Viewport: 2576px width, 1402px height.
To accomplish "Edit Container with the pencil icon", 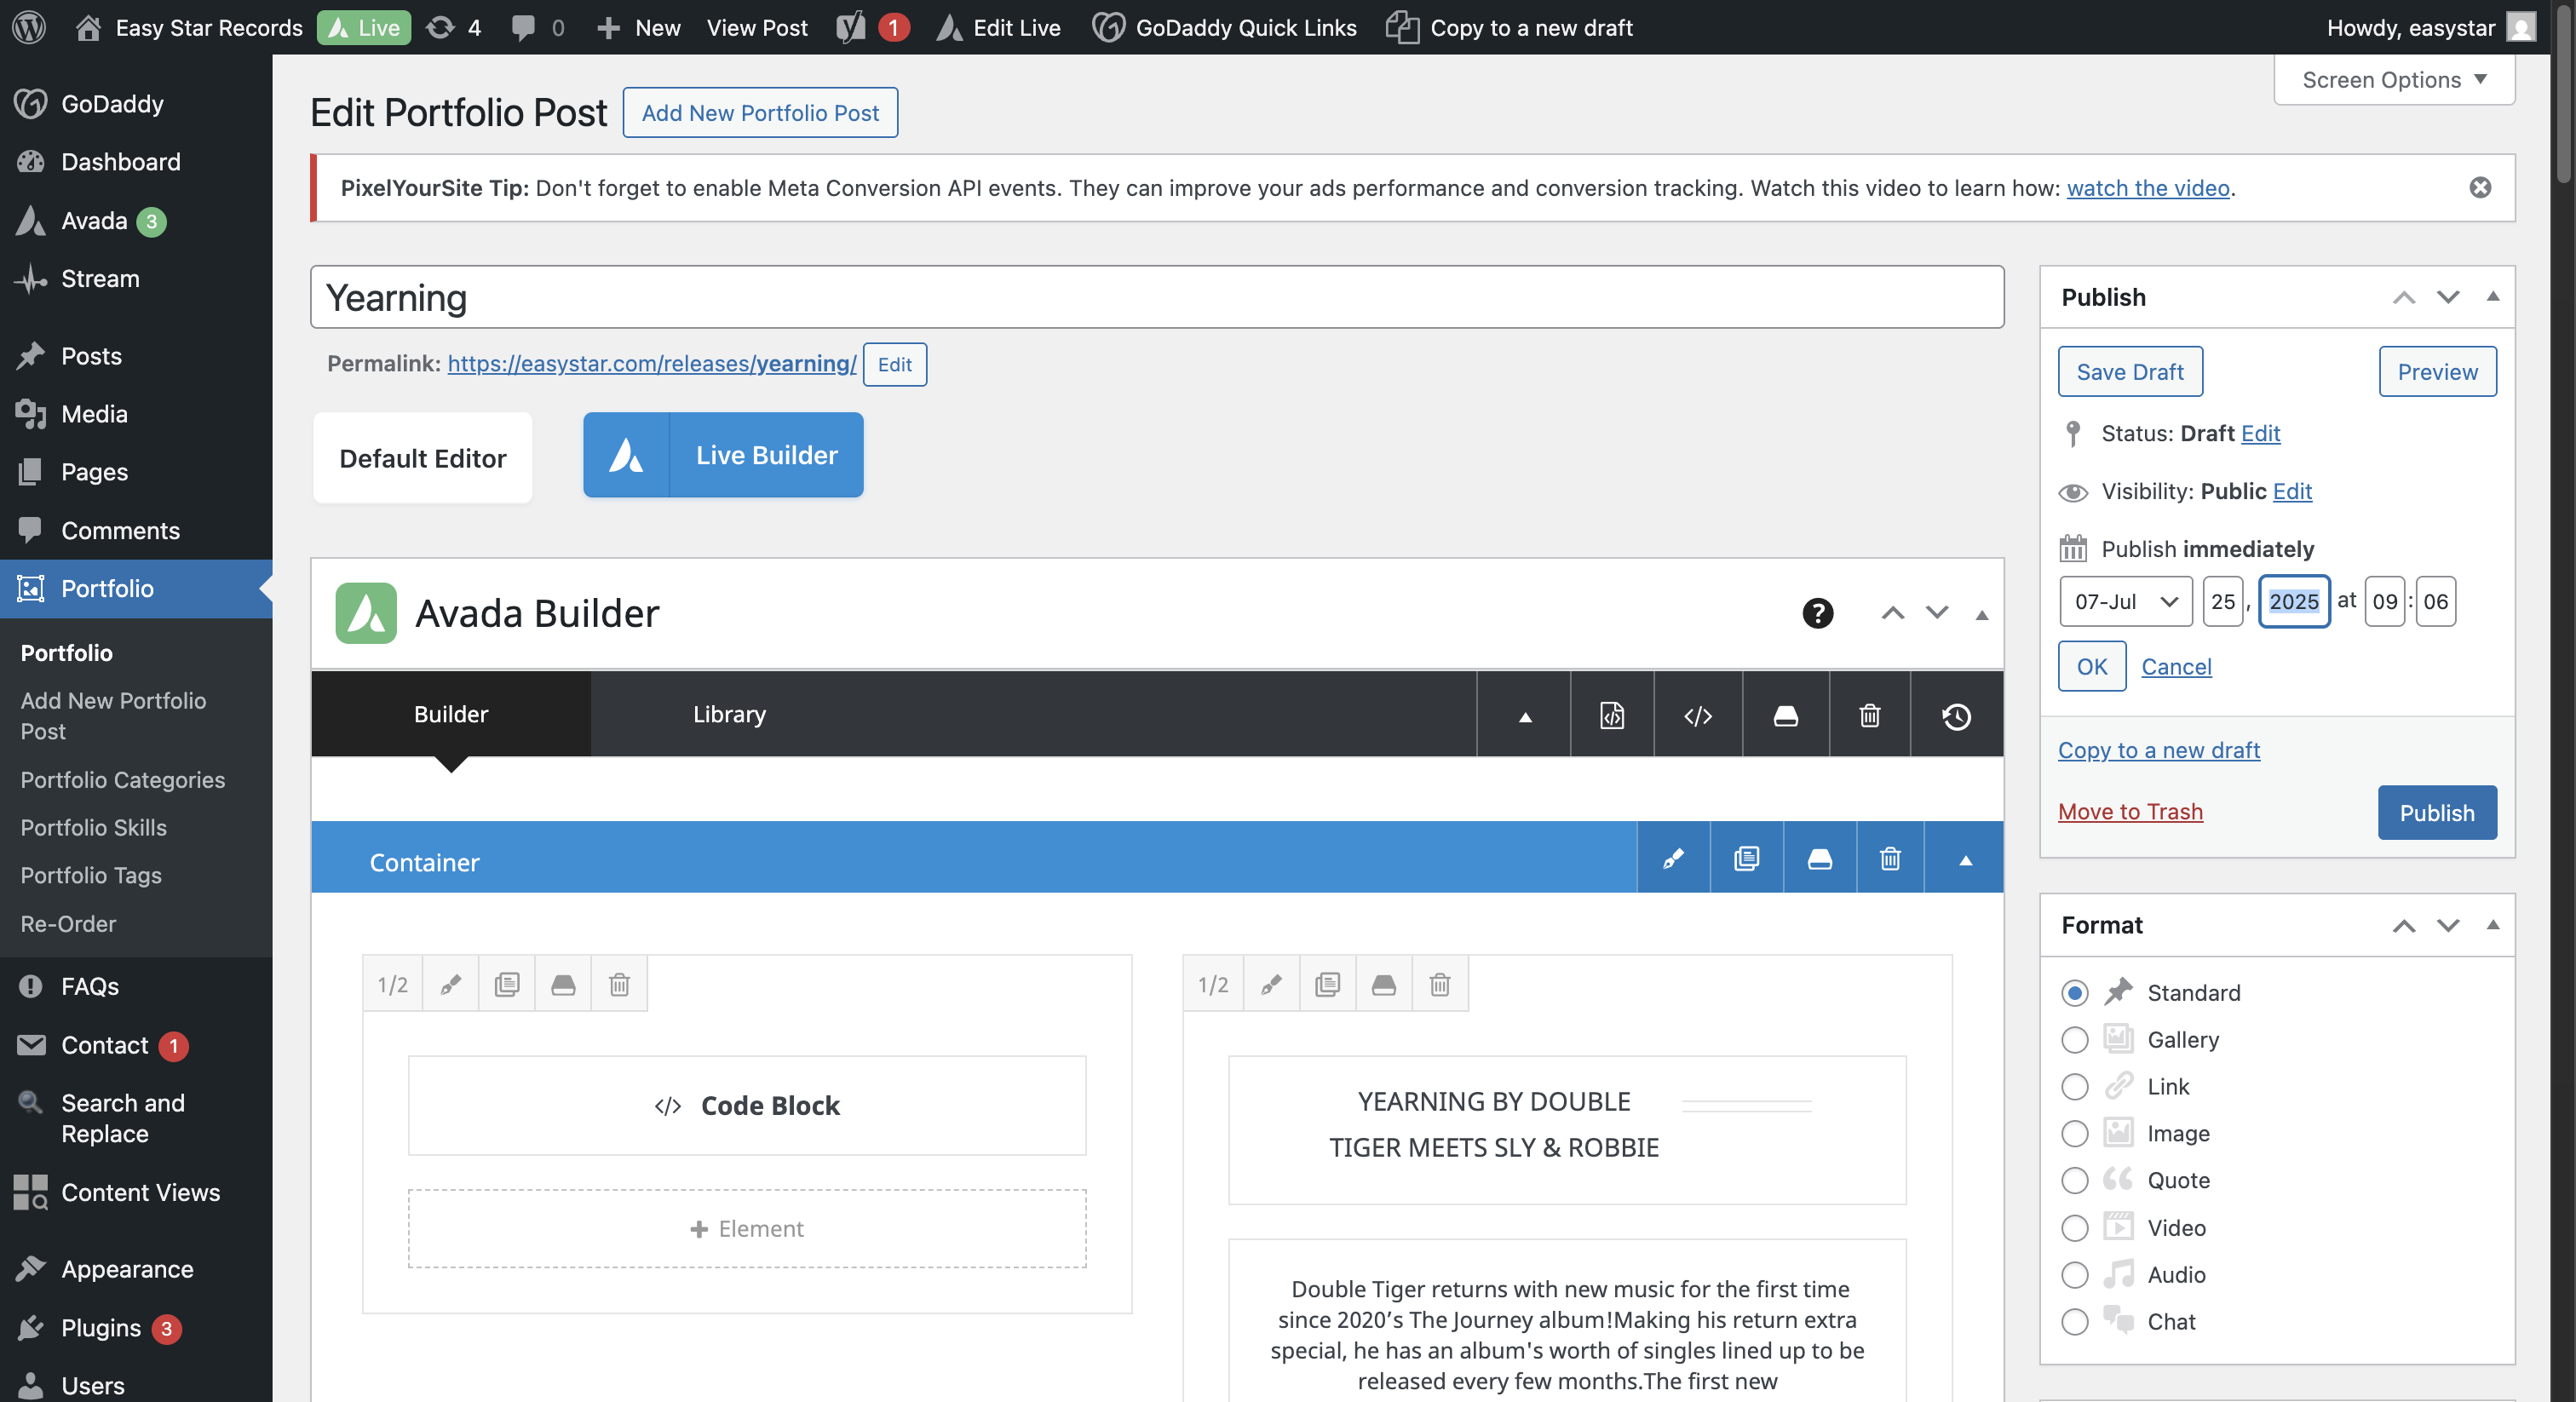I will click(x=1673, y=859).
